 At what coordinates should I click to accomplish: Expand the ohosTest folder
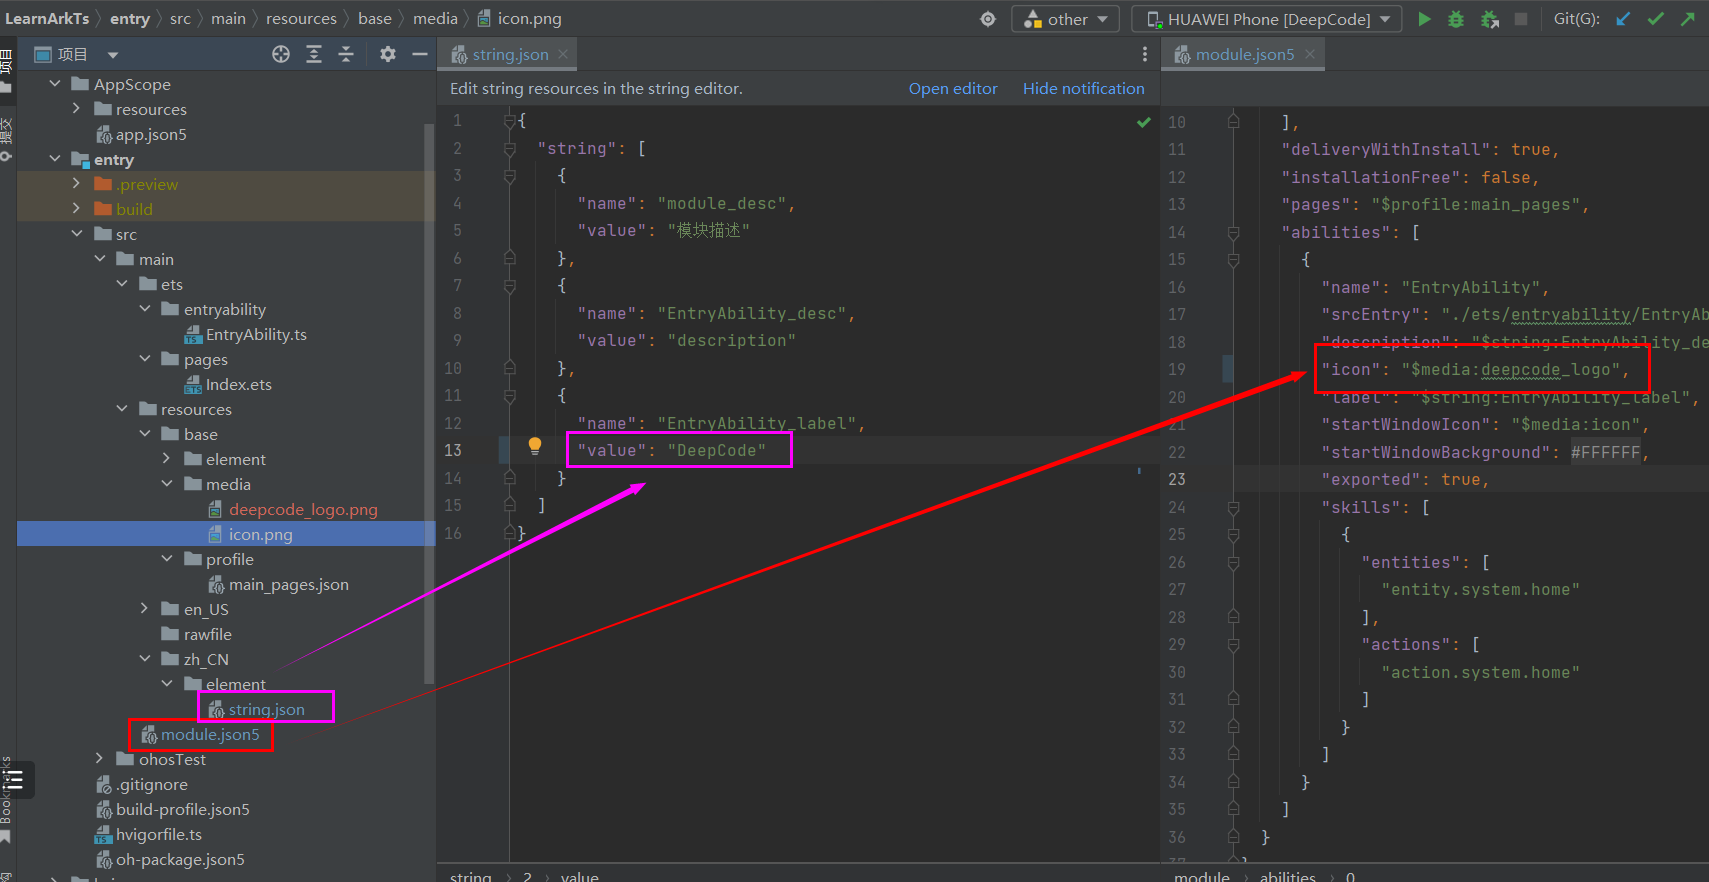click(x=99, y=758)
